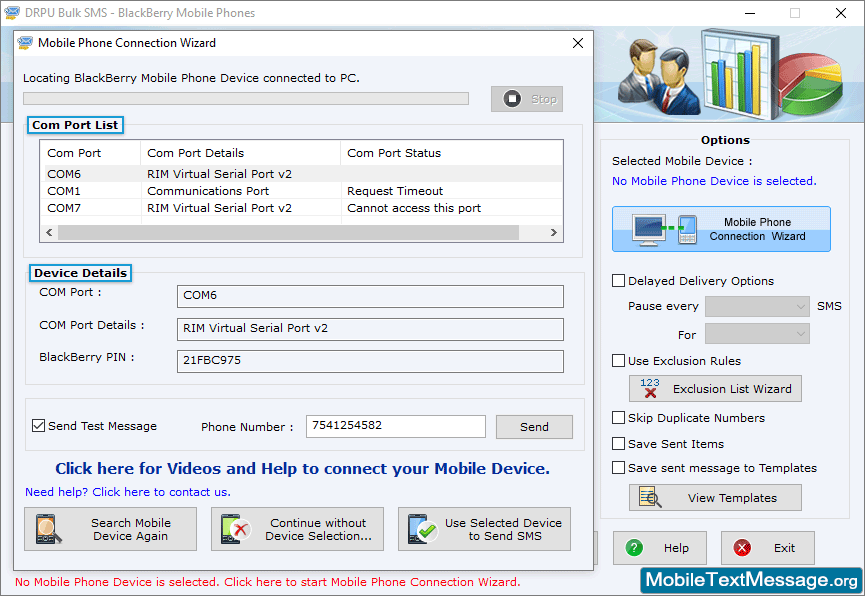Click the Stop button text
Viewport: 865px width, 596px height.
tap(544, 99)
